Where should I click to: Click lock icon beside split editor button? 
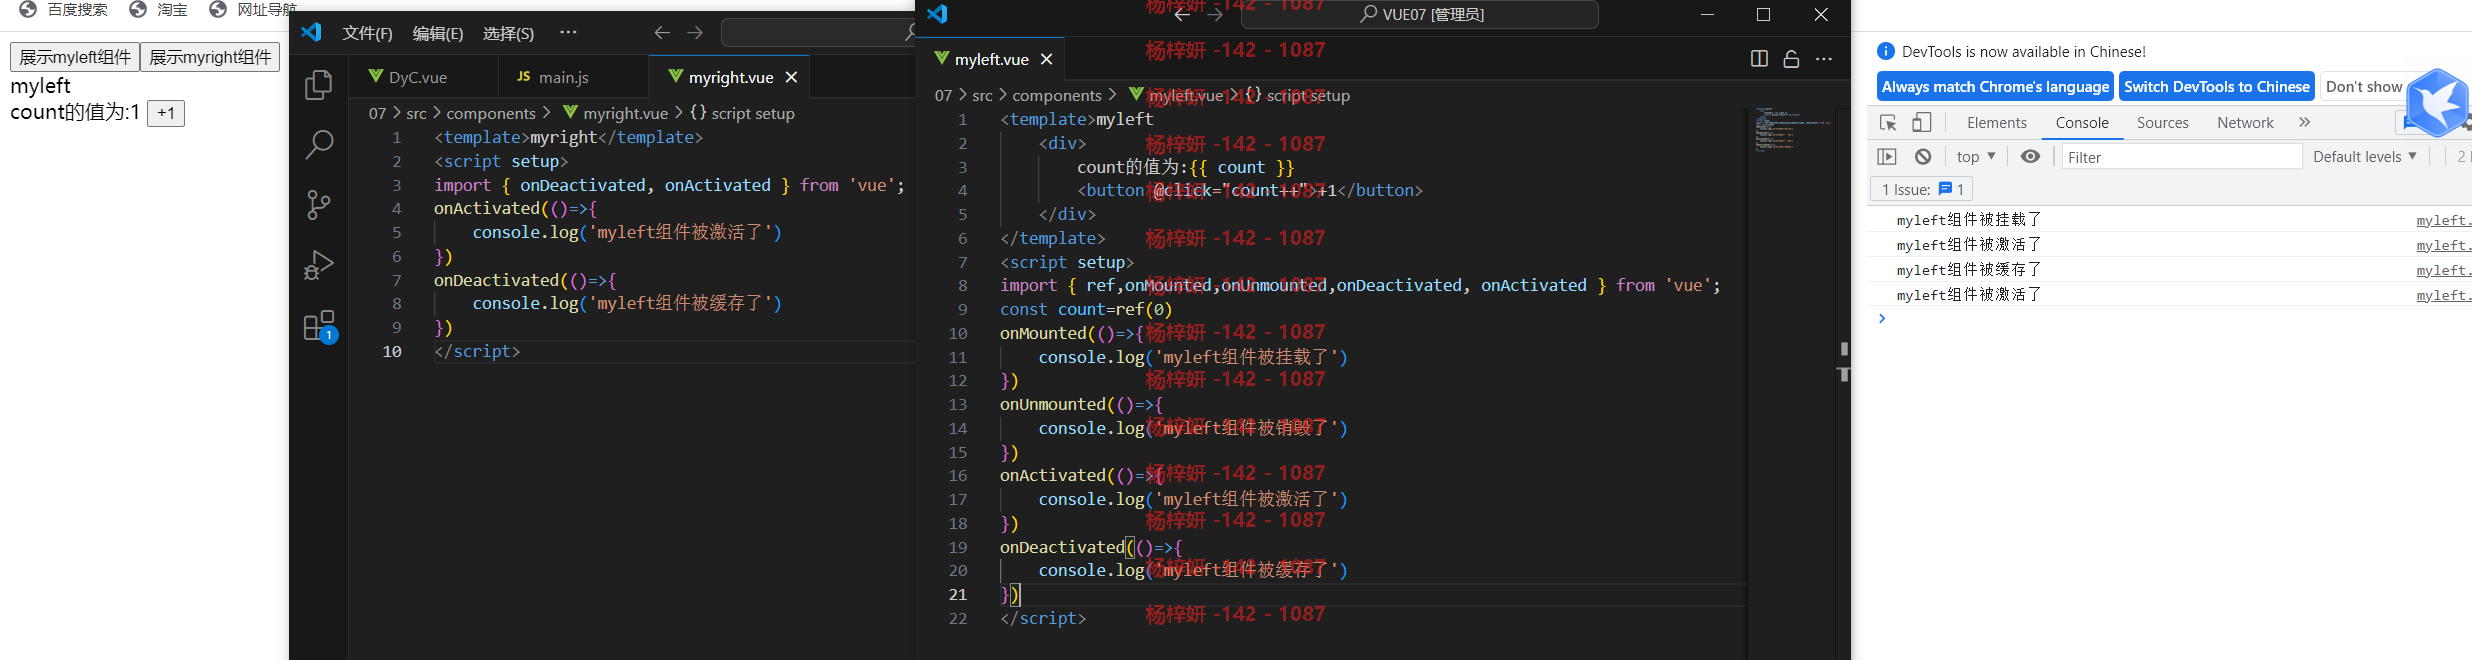pyautogui.click(x=1791, y=59)
